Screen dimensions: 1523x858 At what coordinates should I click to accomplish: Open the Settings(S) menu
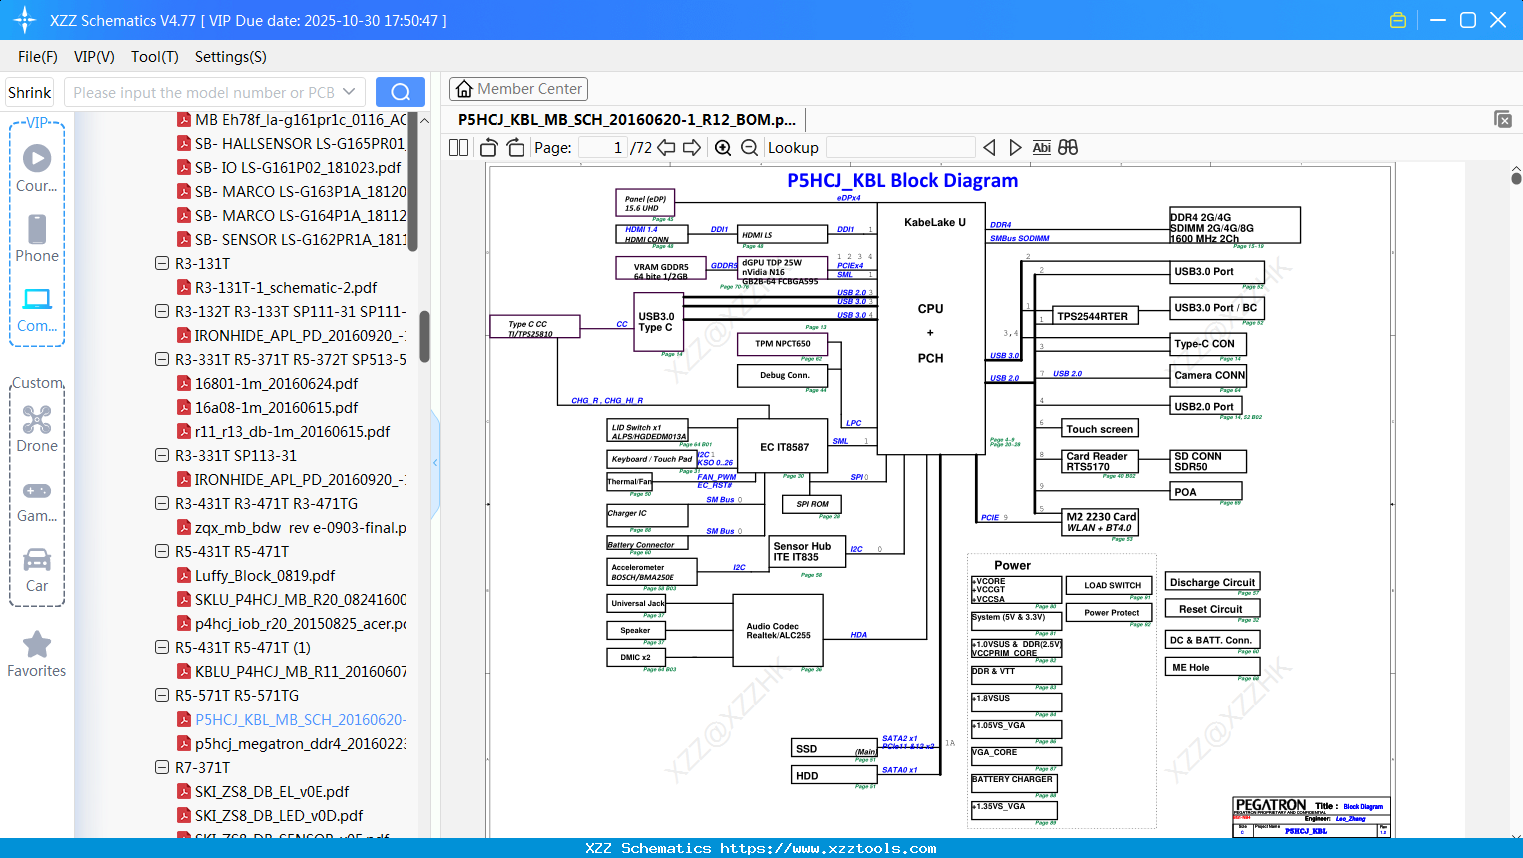pyautogui.click(x=230, y=57)
